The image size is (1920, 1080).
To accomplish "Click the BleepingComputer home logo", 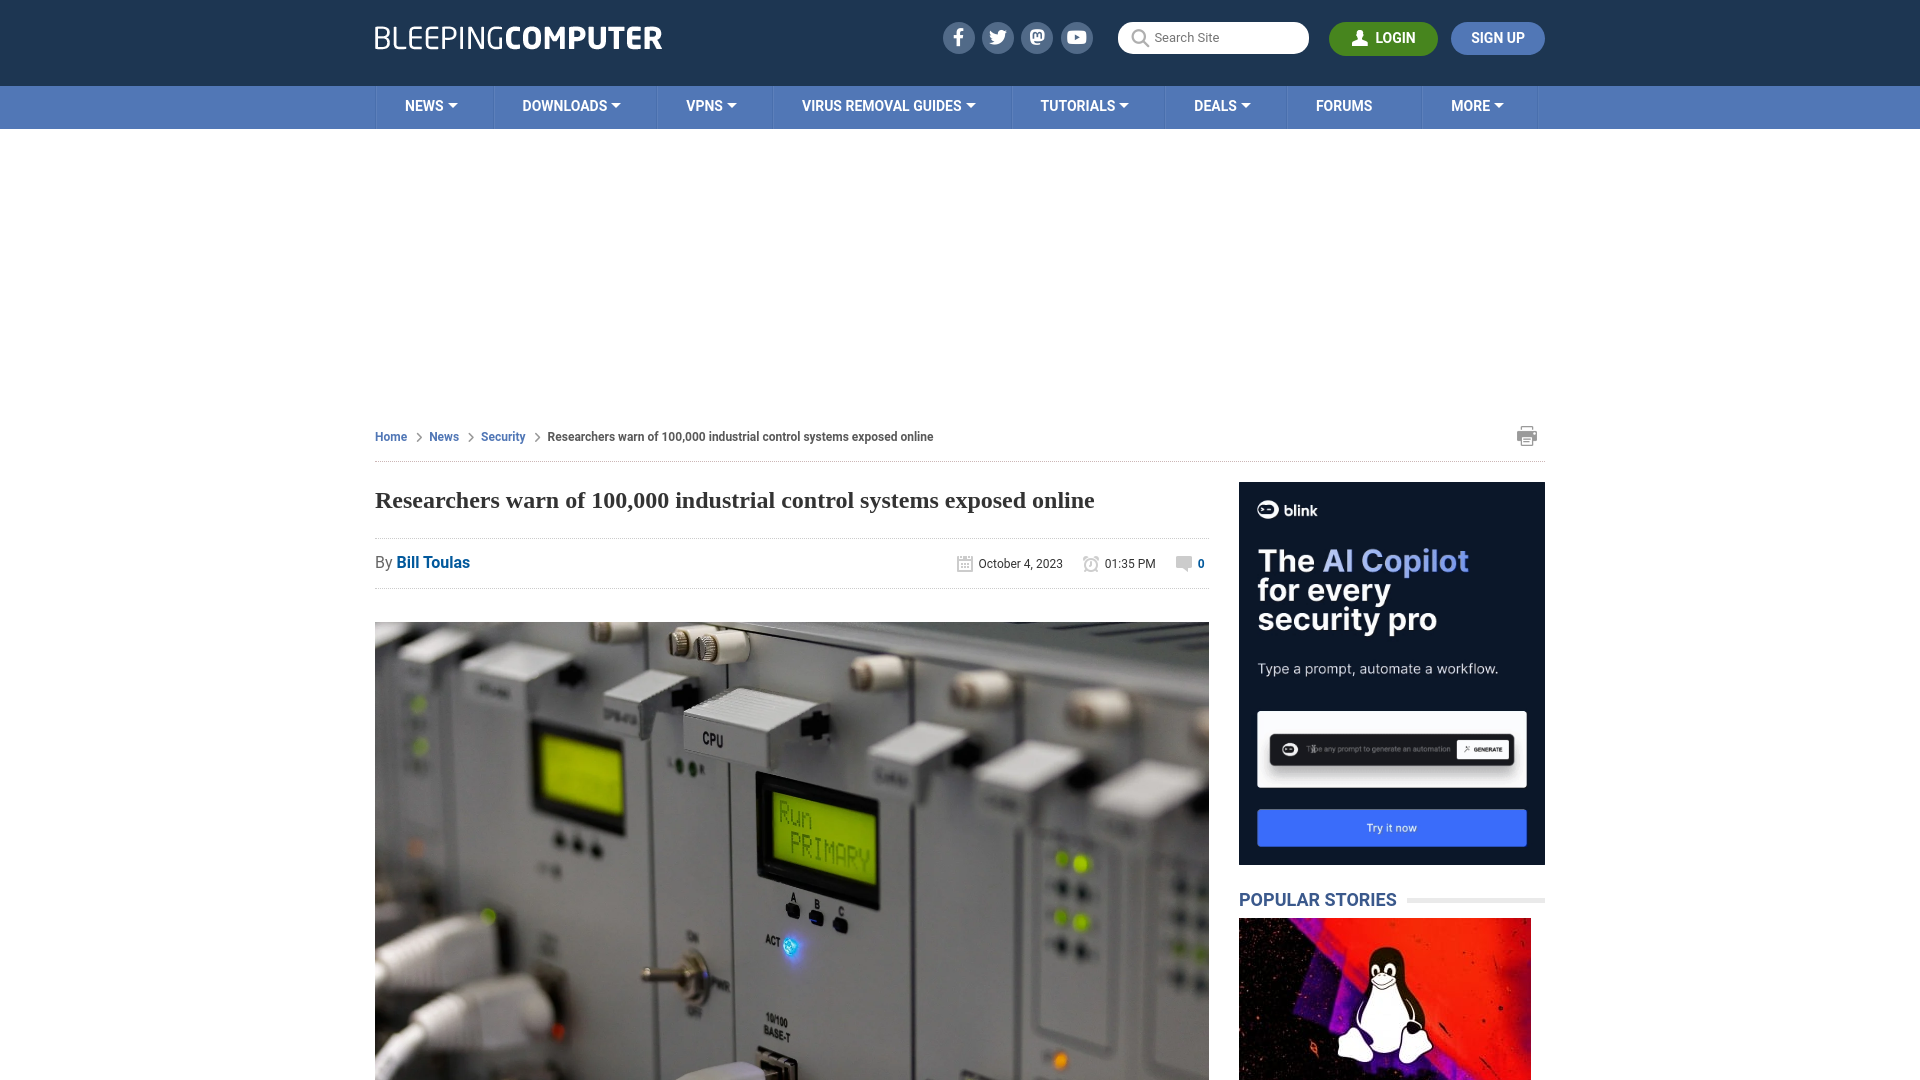I will click(x=518, y=37).
